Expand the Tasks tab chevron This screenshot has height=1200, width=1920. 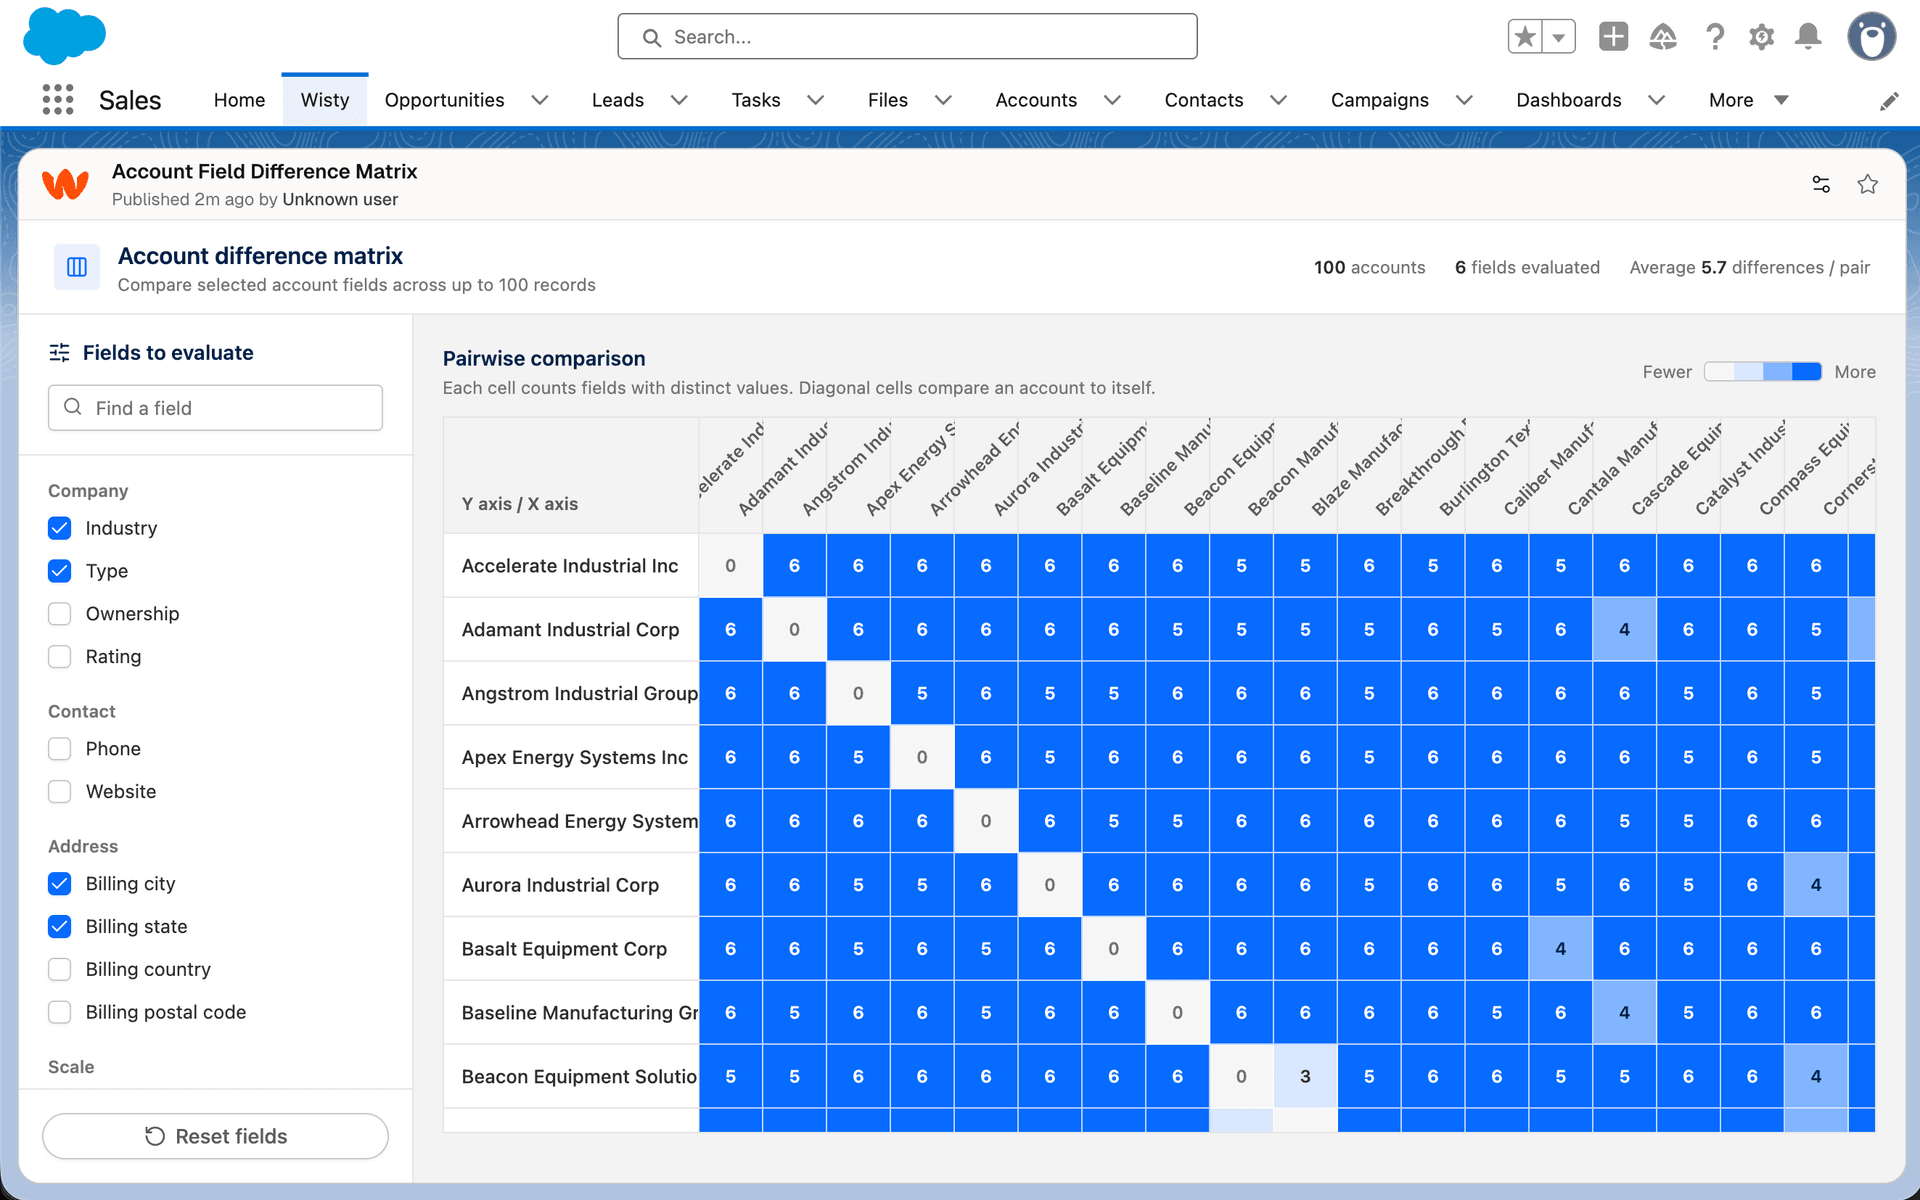(816, 100)
